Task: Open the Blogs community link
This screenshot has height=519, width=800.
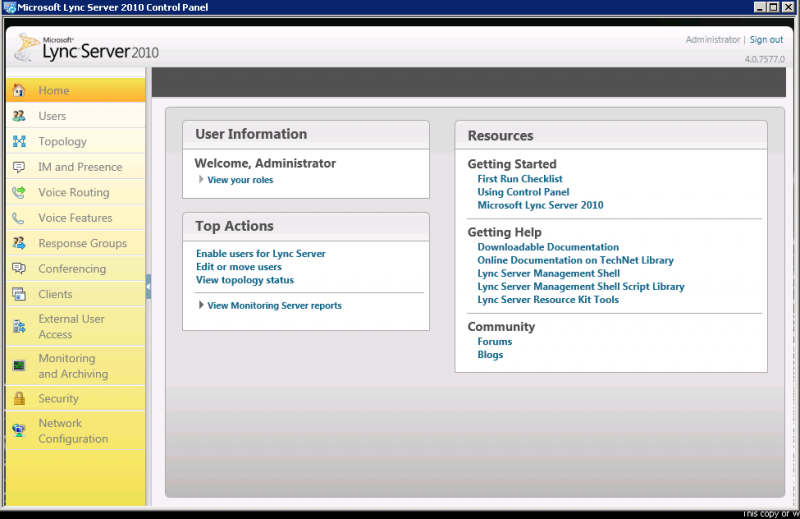Action: pos(490,355)
